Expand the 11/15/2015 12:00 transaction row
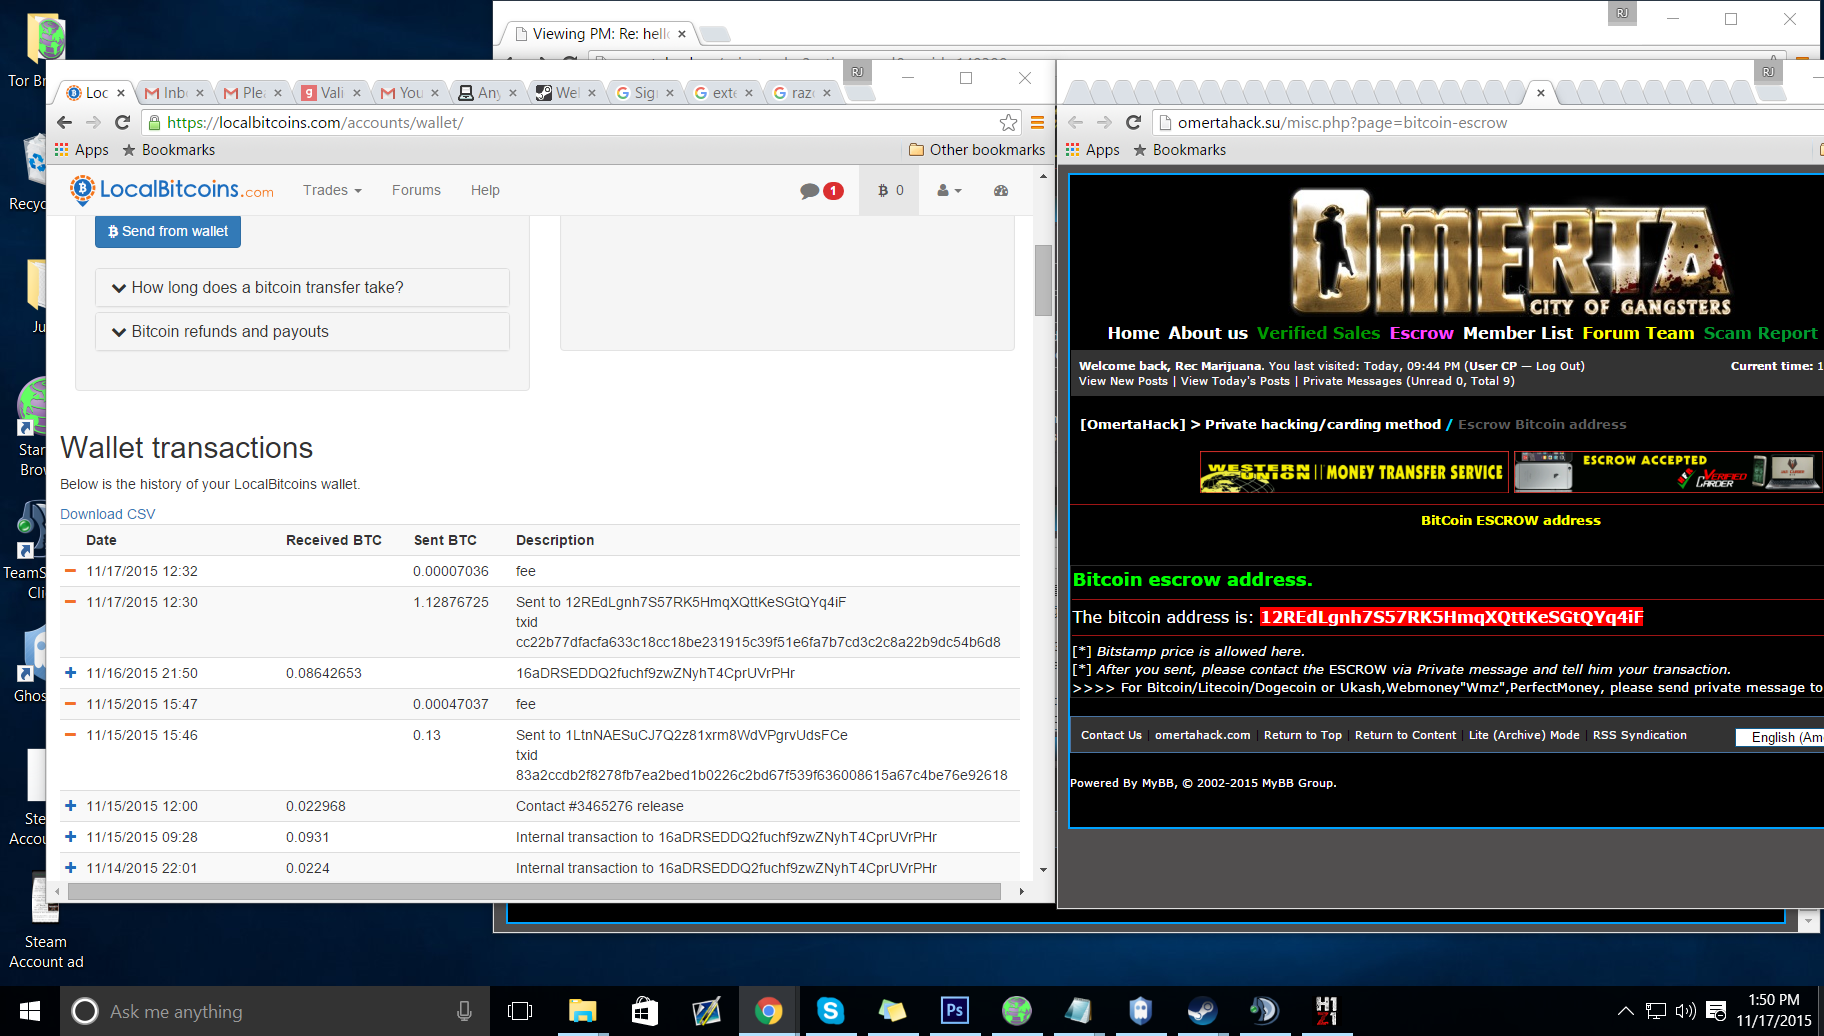1824x1036 pixels. point(71,806)
